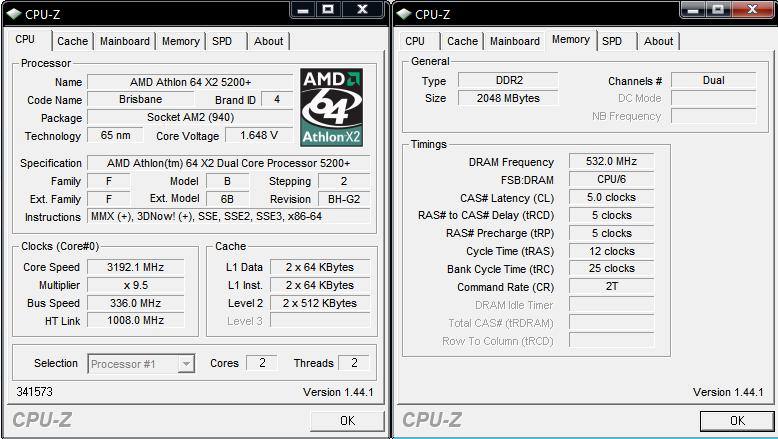778x439 pixels.
Task: Open the About tab in right CPU-Z window
Action: pyautogui.click(x=658, y=41)
